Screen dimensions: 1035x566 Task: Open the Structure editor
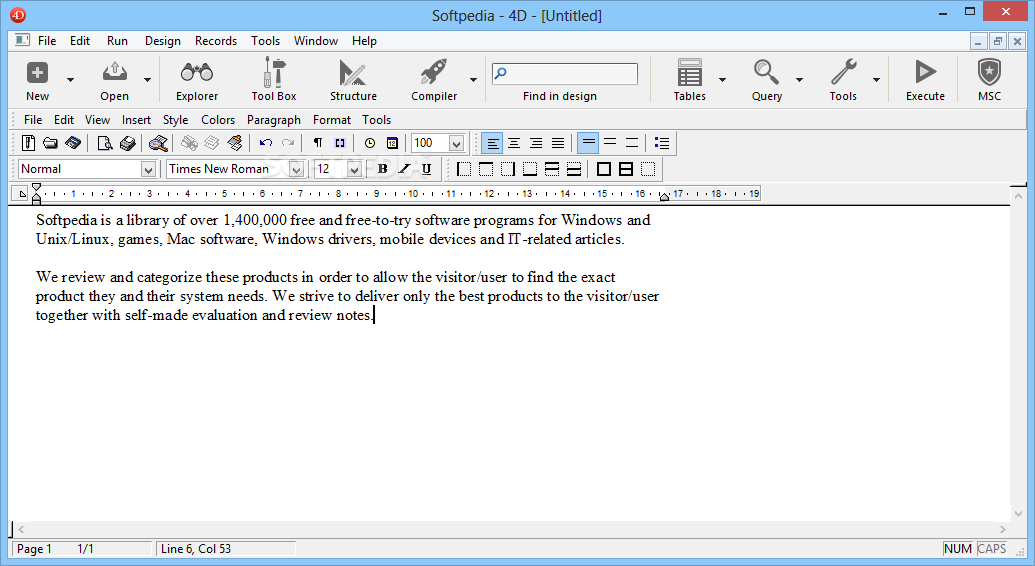[353, 80]
